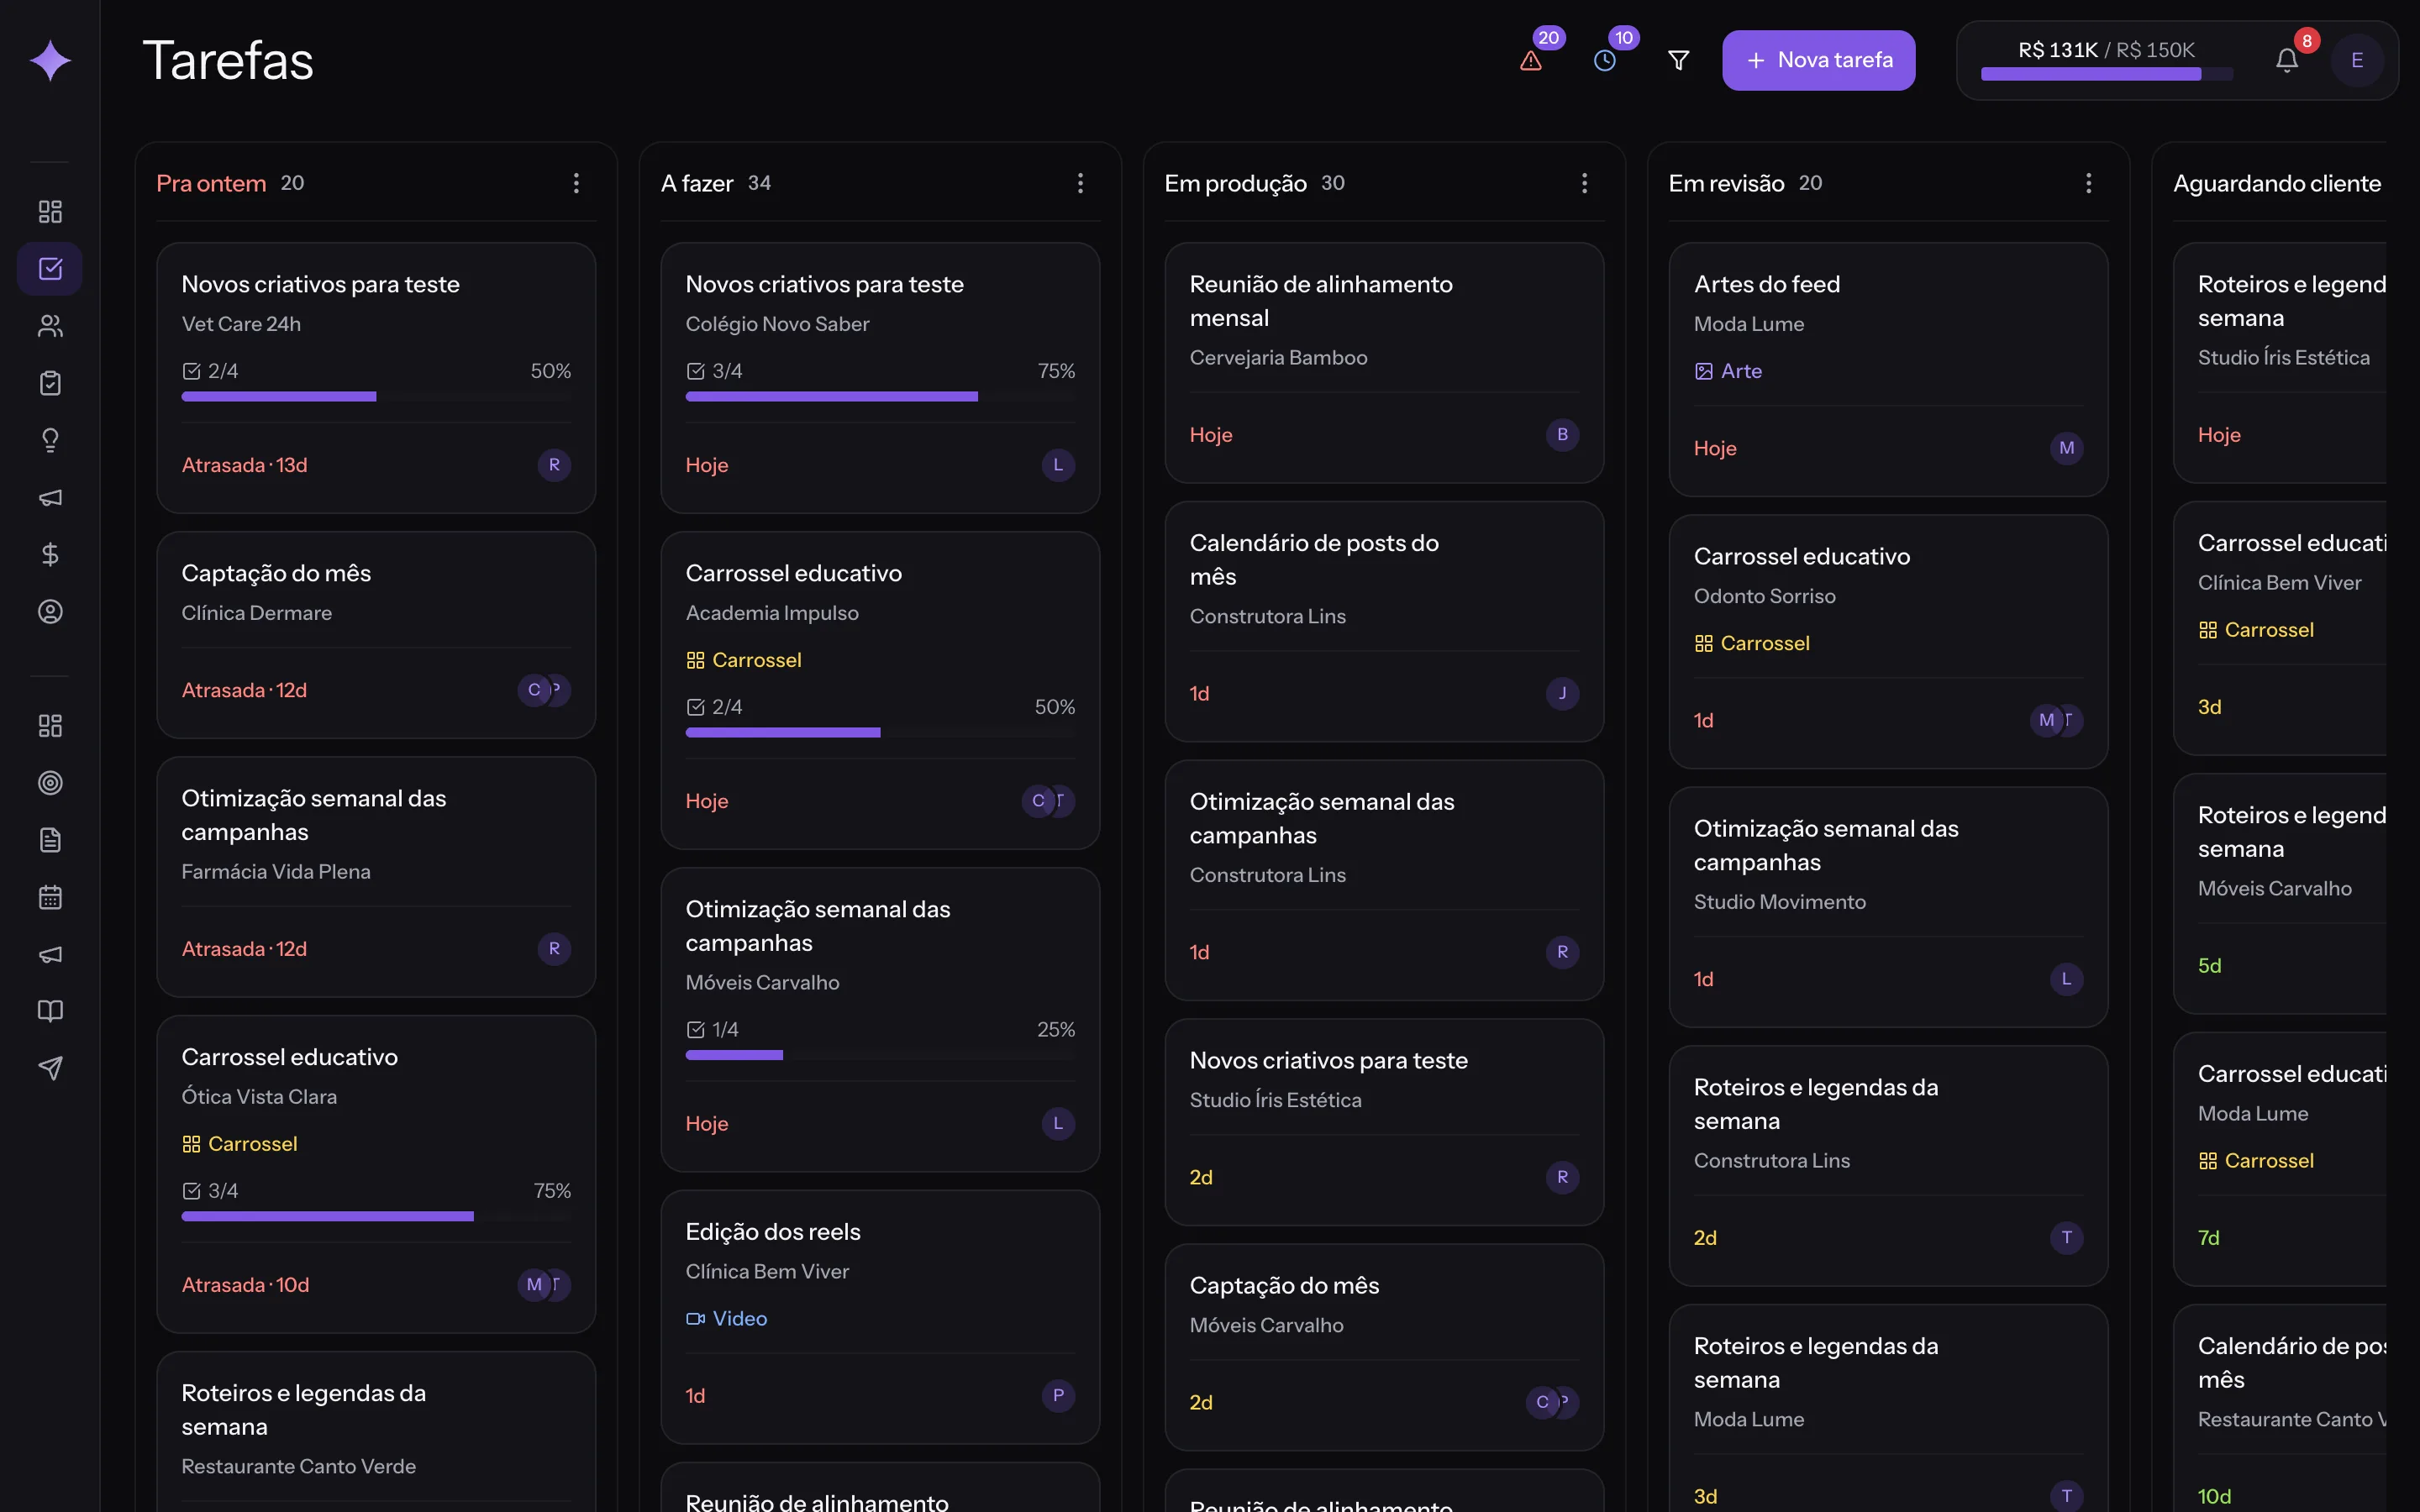Click the budget R$ 131K progress bar
2420x1512 pixels.
pyautogui.click(x=2106, y=74)
